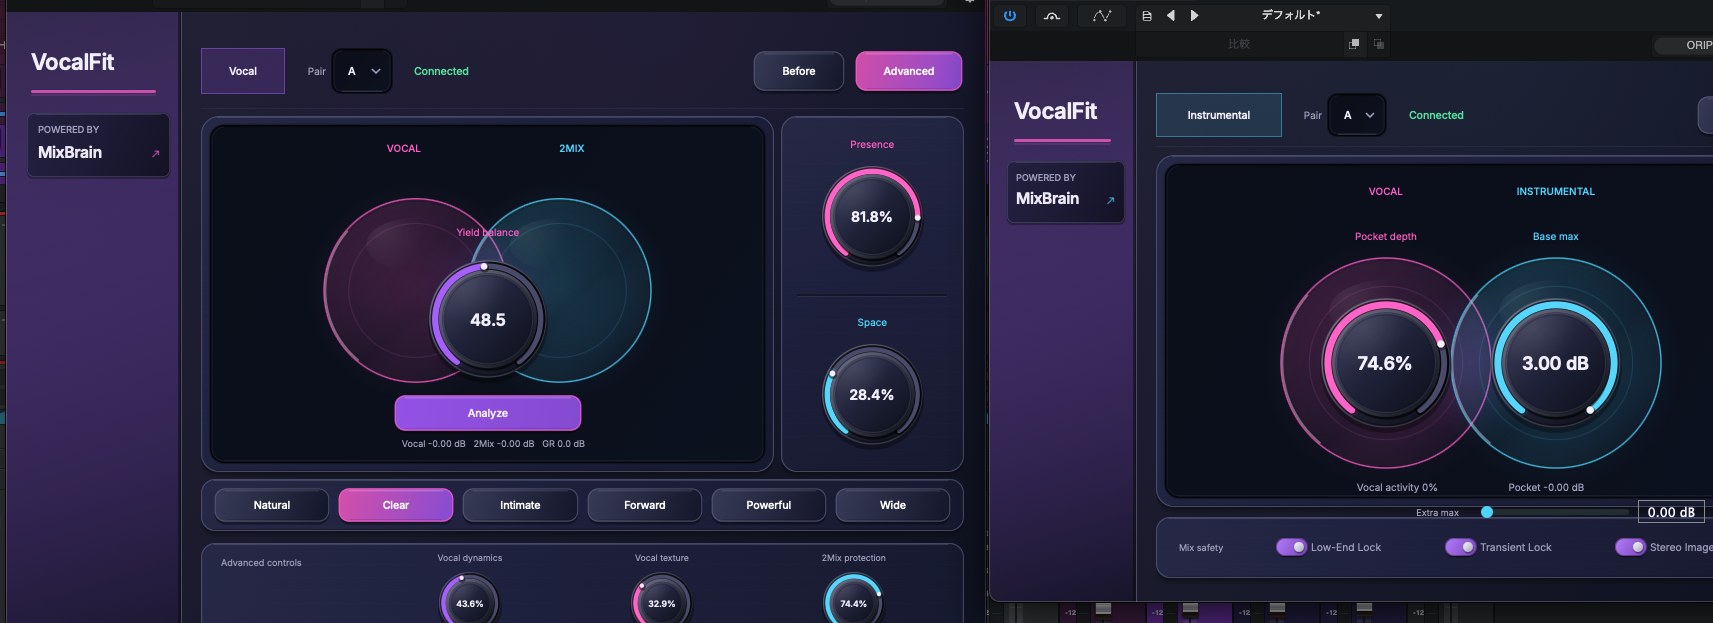Click the 2Mix protection 74.4% knob
1713x623 pixels.
click(x=854, y=602)
